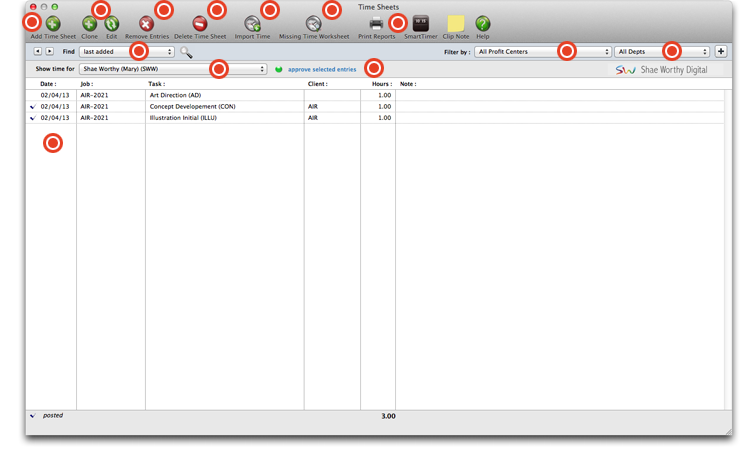753x449 pixels.
Task: Click the Remove Entries icon
Action: [146, 23]
